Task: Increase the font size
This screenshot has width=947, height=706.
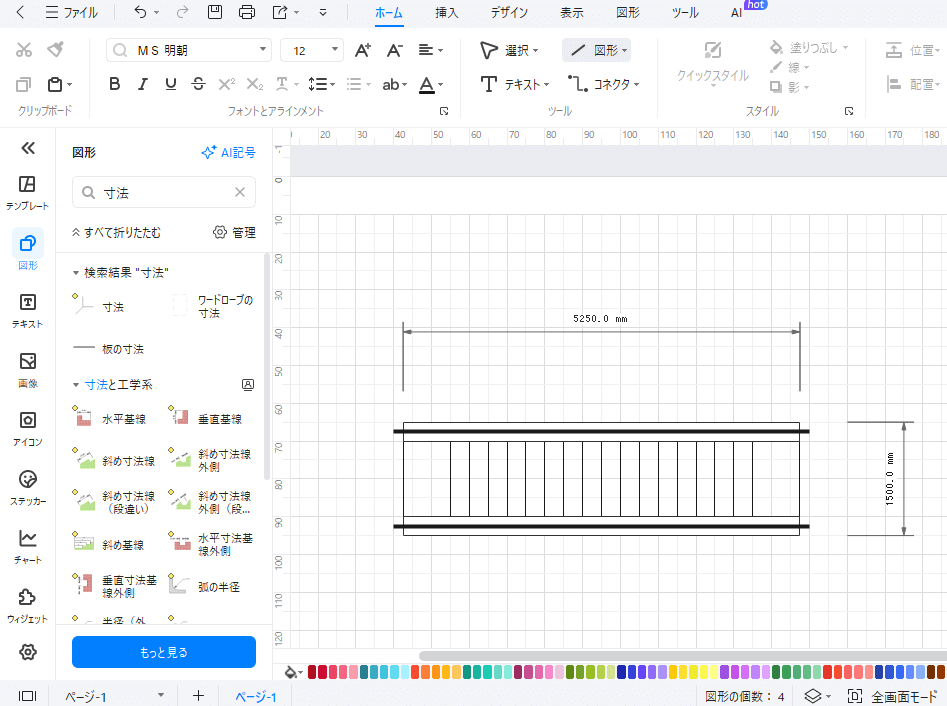Action: pos(362,50)
